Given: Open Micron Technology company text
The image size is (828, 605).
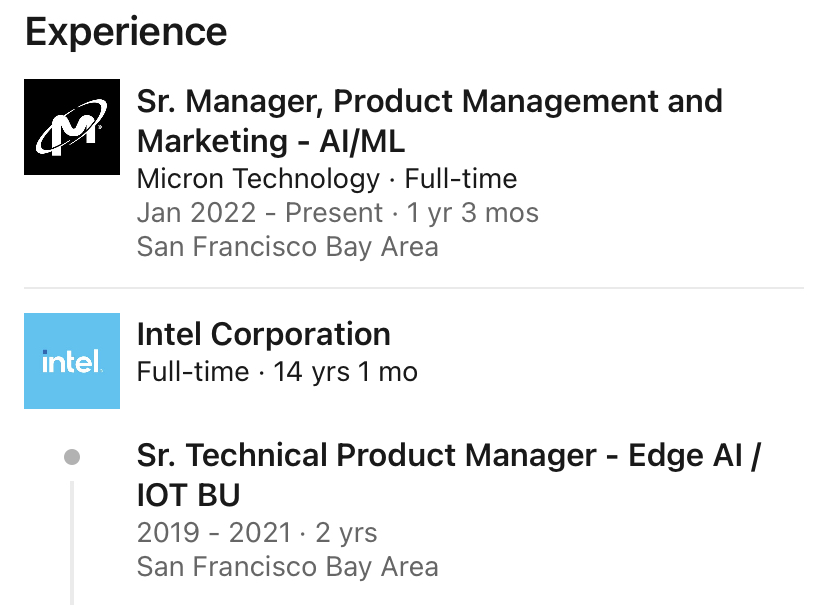Looking at the screenshot, I should [x=258, y=178].
